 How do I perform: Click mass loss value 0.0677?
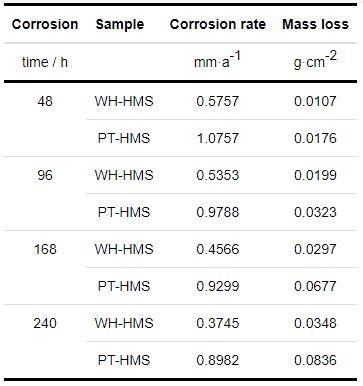pos(315,286)
